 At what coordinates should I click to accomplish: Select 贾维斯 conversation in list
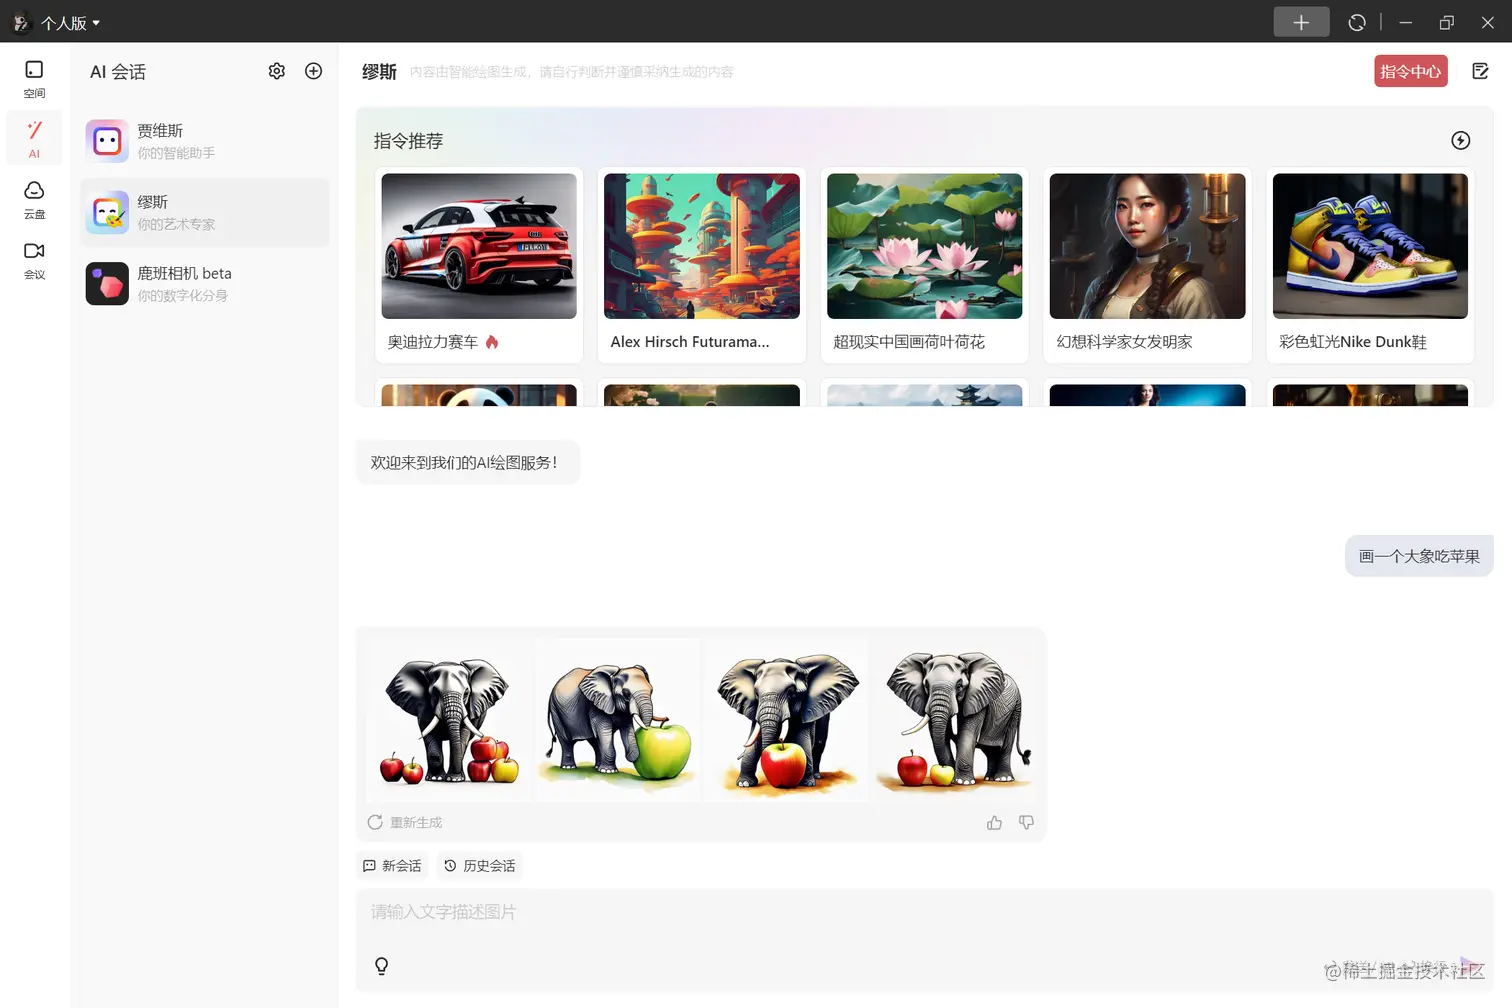click(205, 141)
